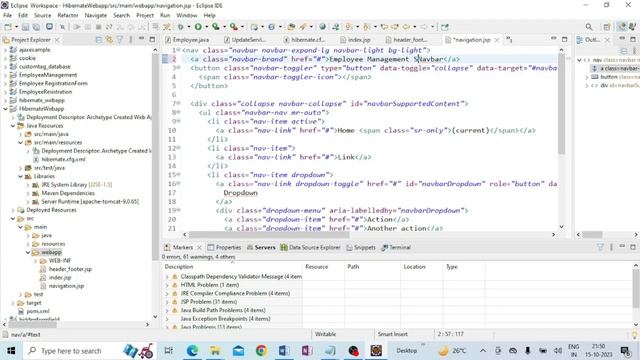Viewport: 640px width, 360px height.
Task: Open the Refactor menu
Action: 68,15
